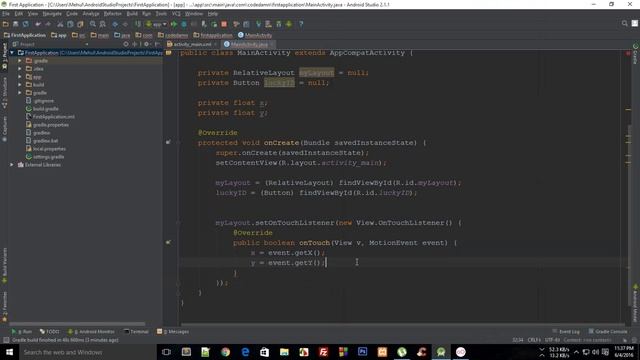640x360 pixels.
Task: Open the Messages tool window
Action: click(173, 331)
